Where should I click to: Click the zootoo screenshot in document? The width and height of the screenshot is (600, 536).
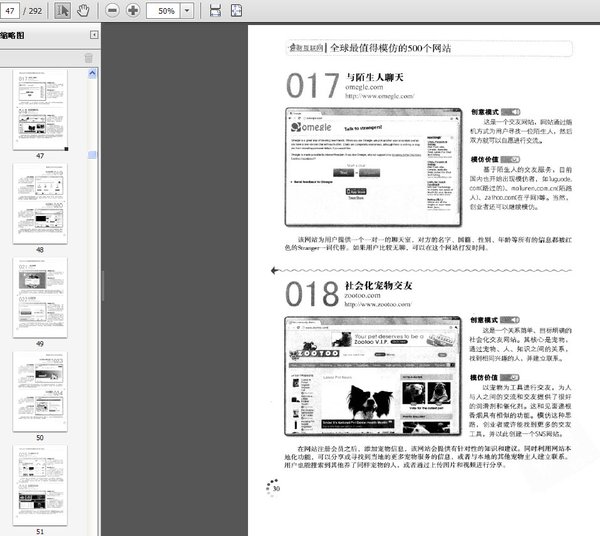click(373, 376)
